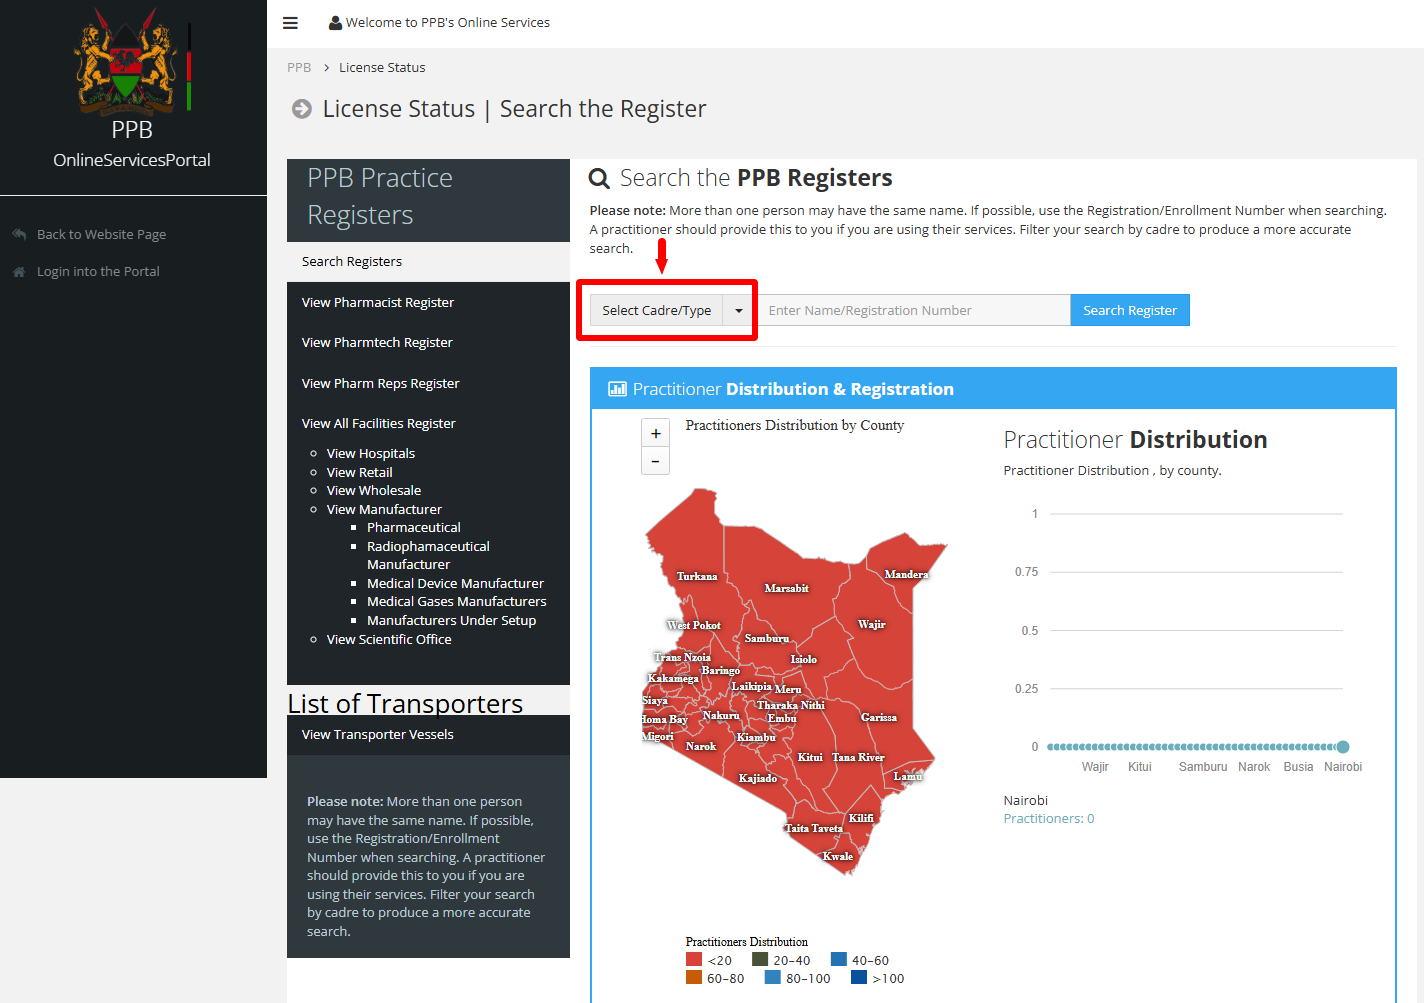Click the PPB coat of arms logo
This screenshot has width=1424, height=1003.
pos(127,60)
